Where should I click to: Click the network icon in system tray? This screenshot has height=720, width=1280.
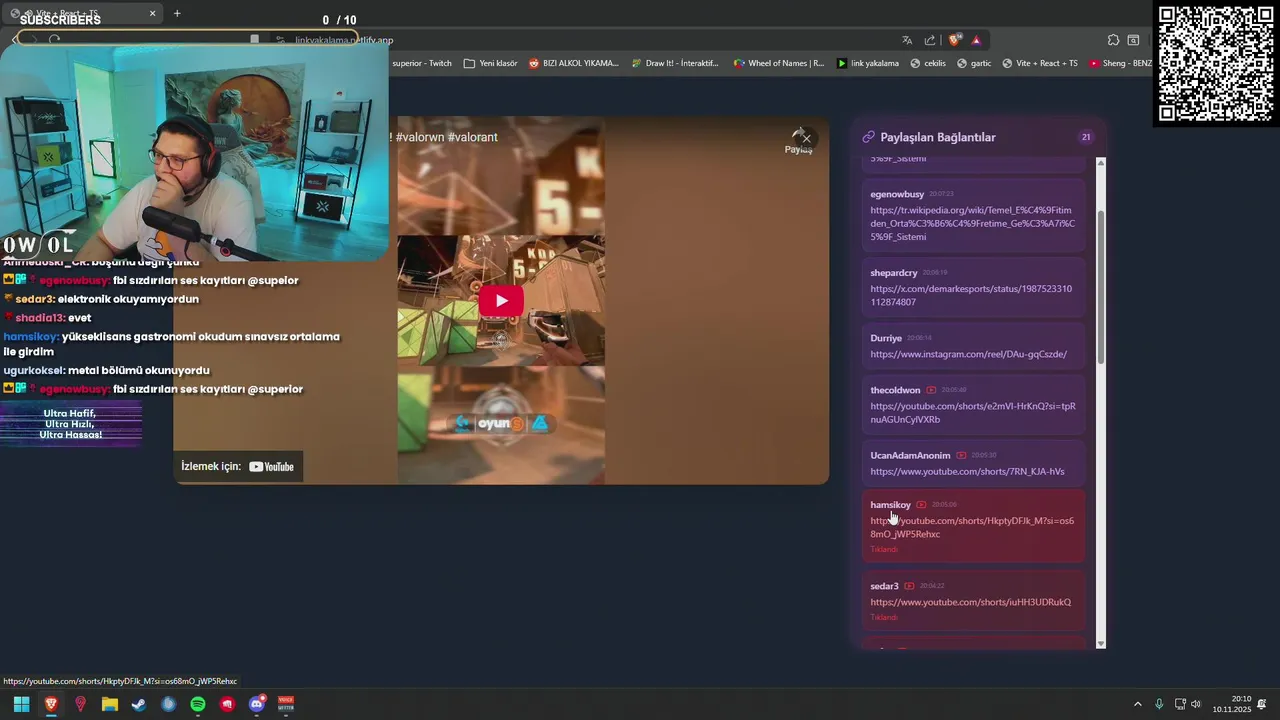tap(1180, 704)
